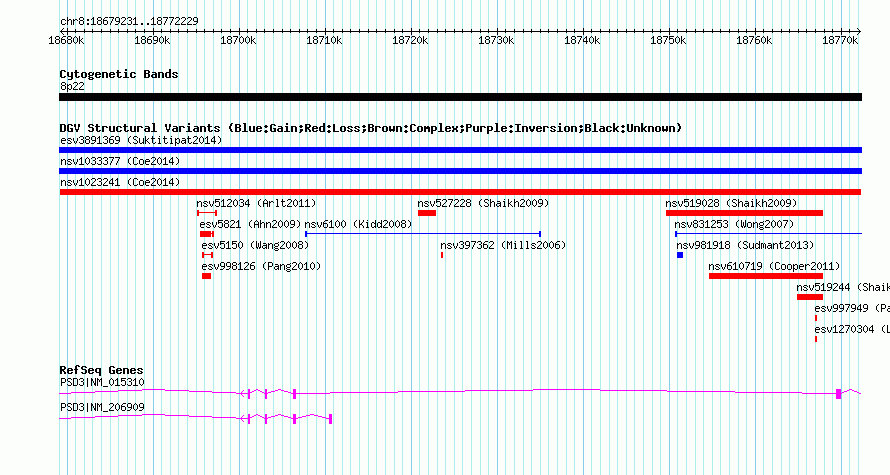Select the 18730k ruler label
The width and height of the screenshot is (890, 475).
pos(496,40)
